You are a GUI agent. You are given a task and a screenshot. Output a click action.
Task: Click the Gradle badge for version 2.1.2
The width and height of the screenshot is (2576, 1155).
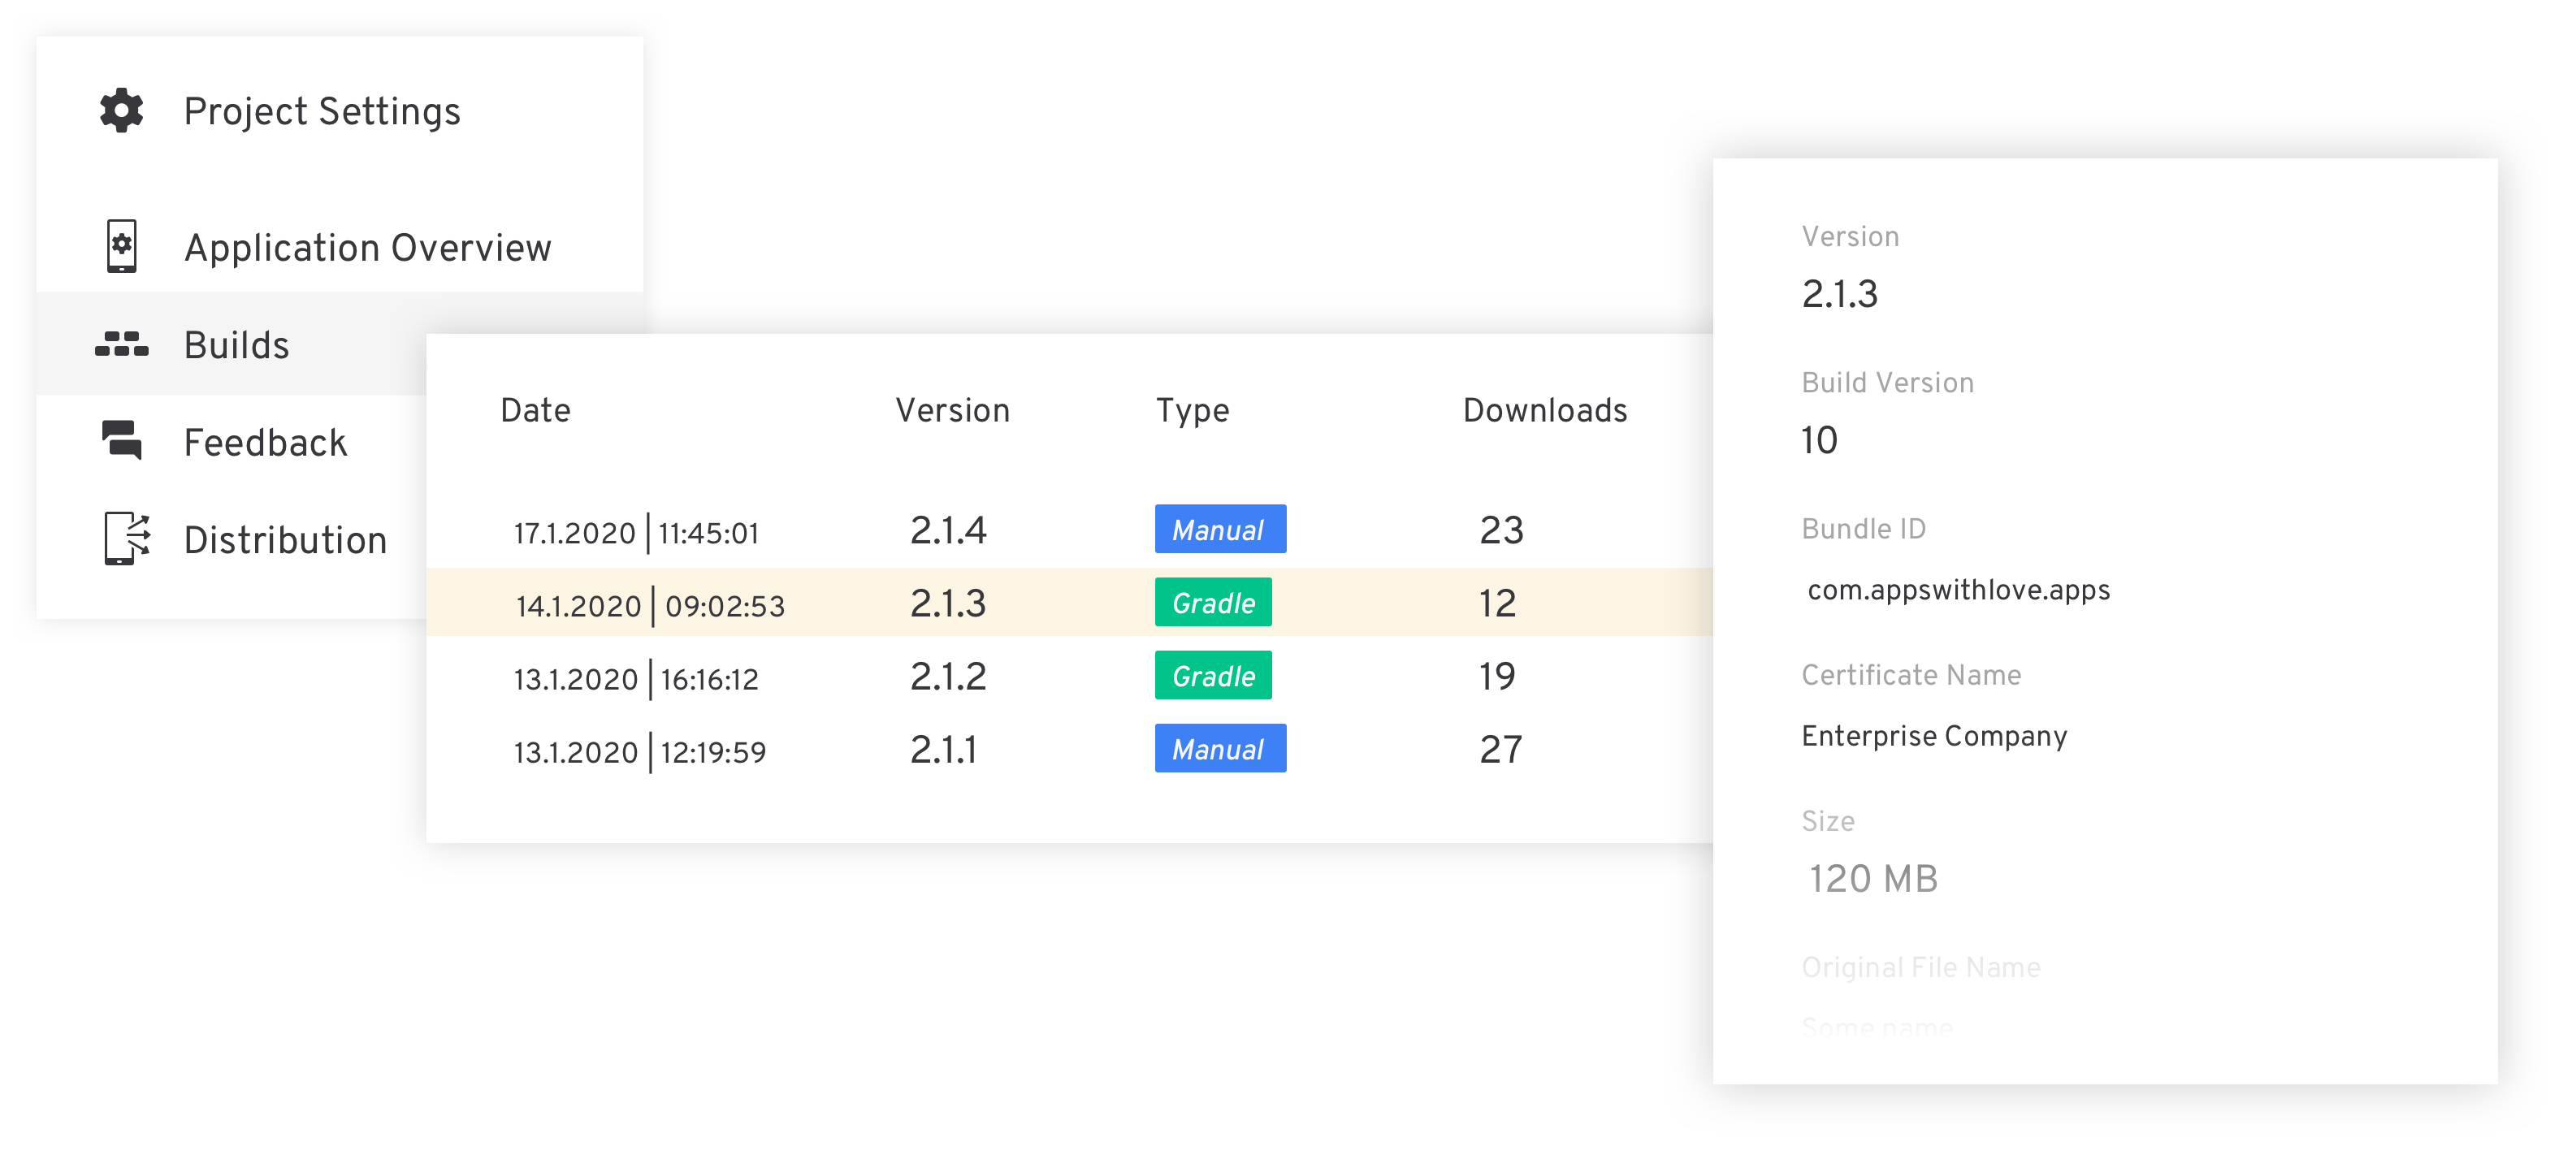pyautogui.click(x=1212, y=675)
